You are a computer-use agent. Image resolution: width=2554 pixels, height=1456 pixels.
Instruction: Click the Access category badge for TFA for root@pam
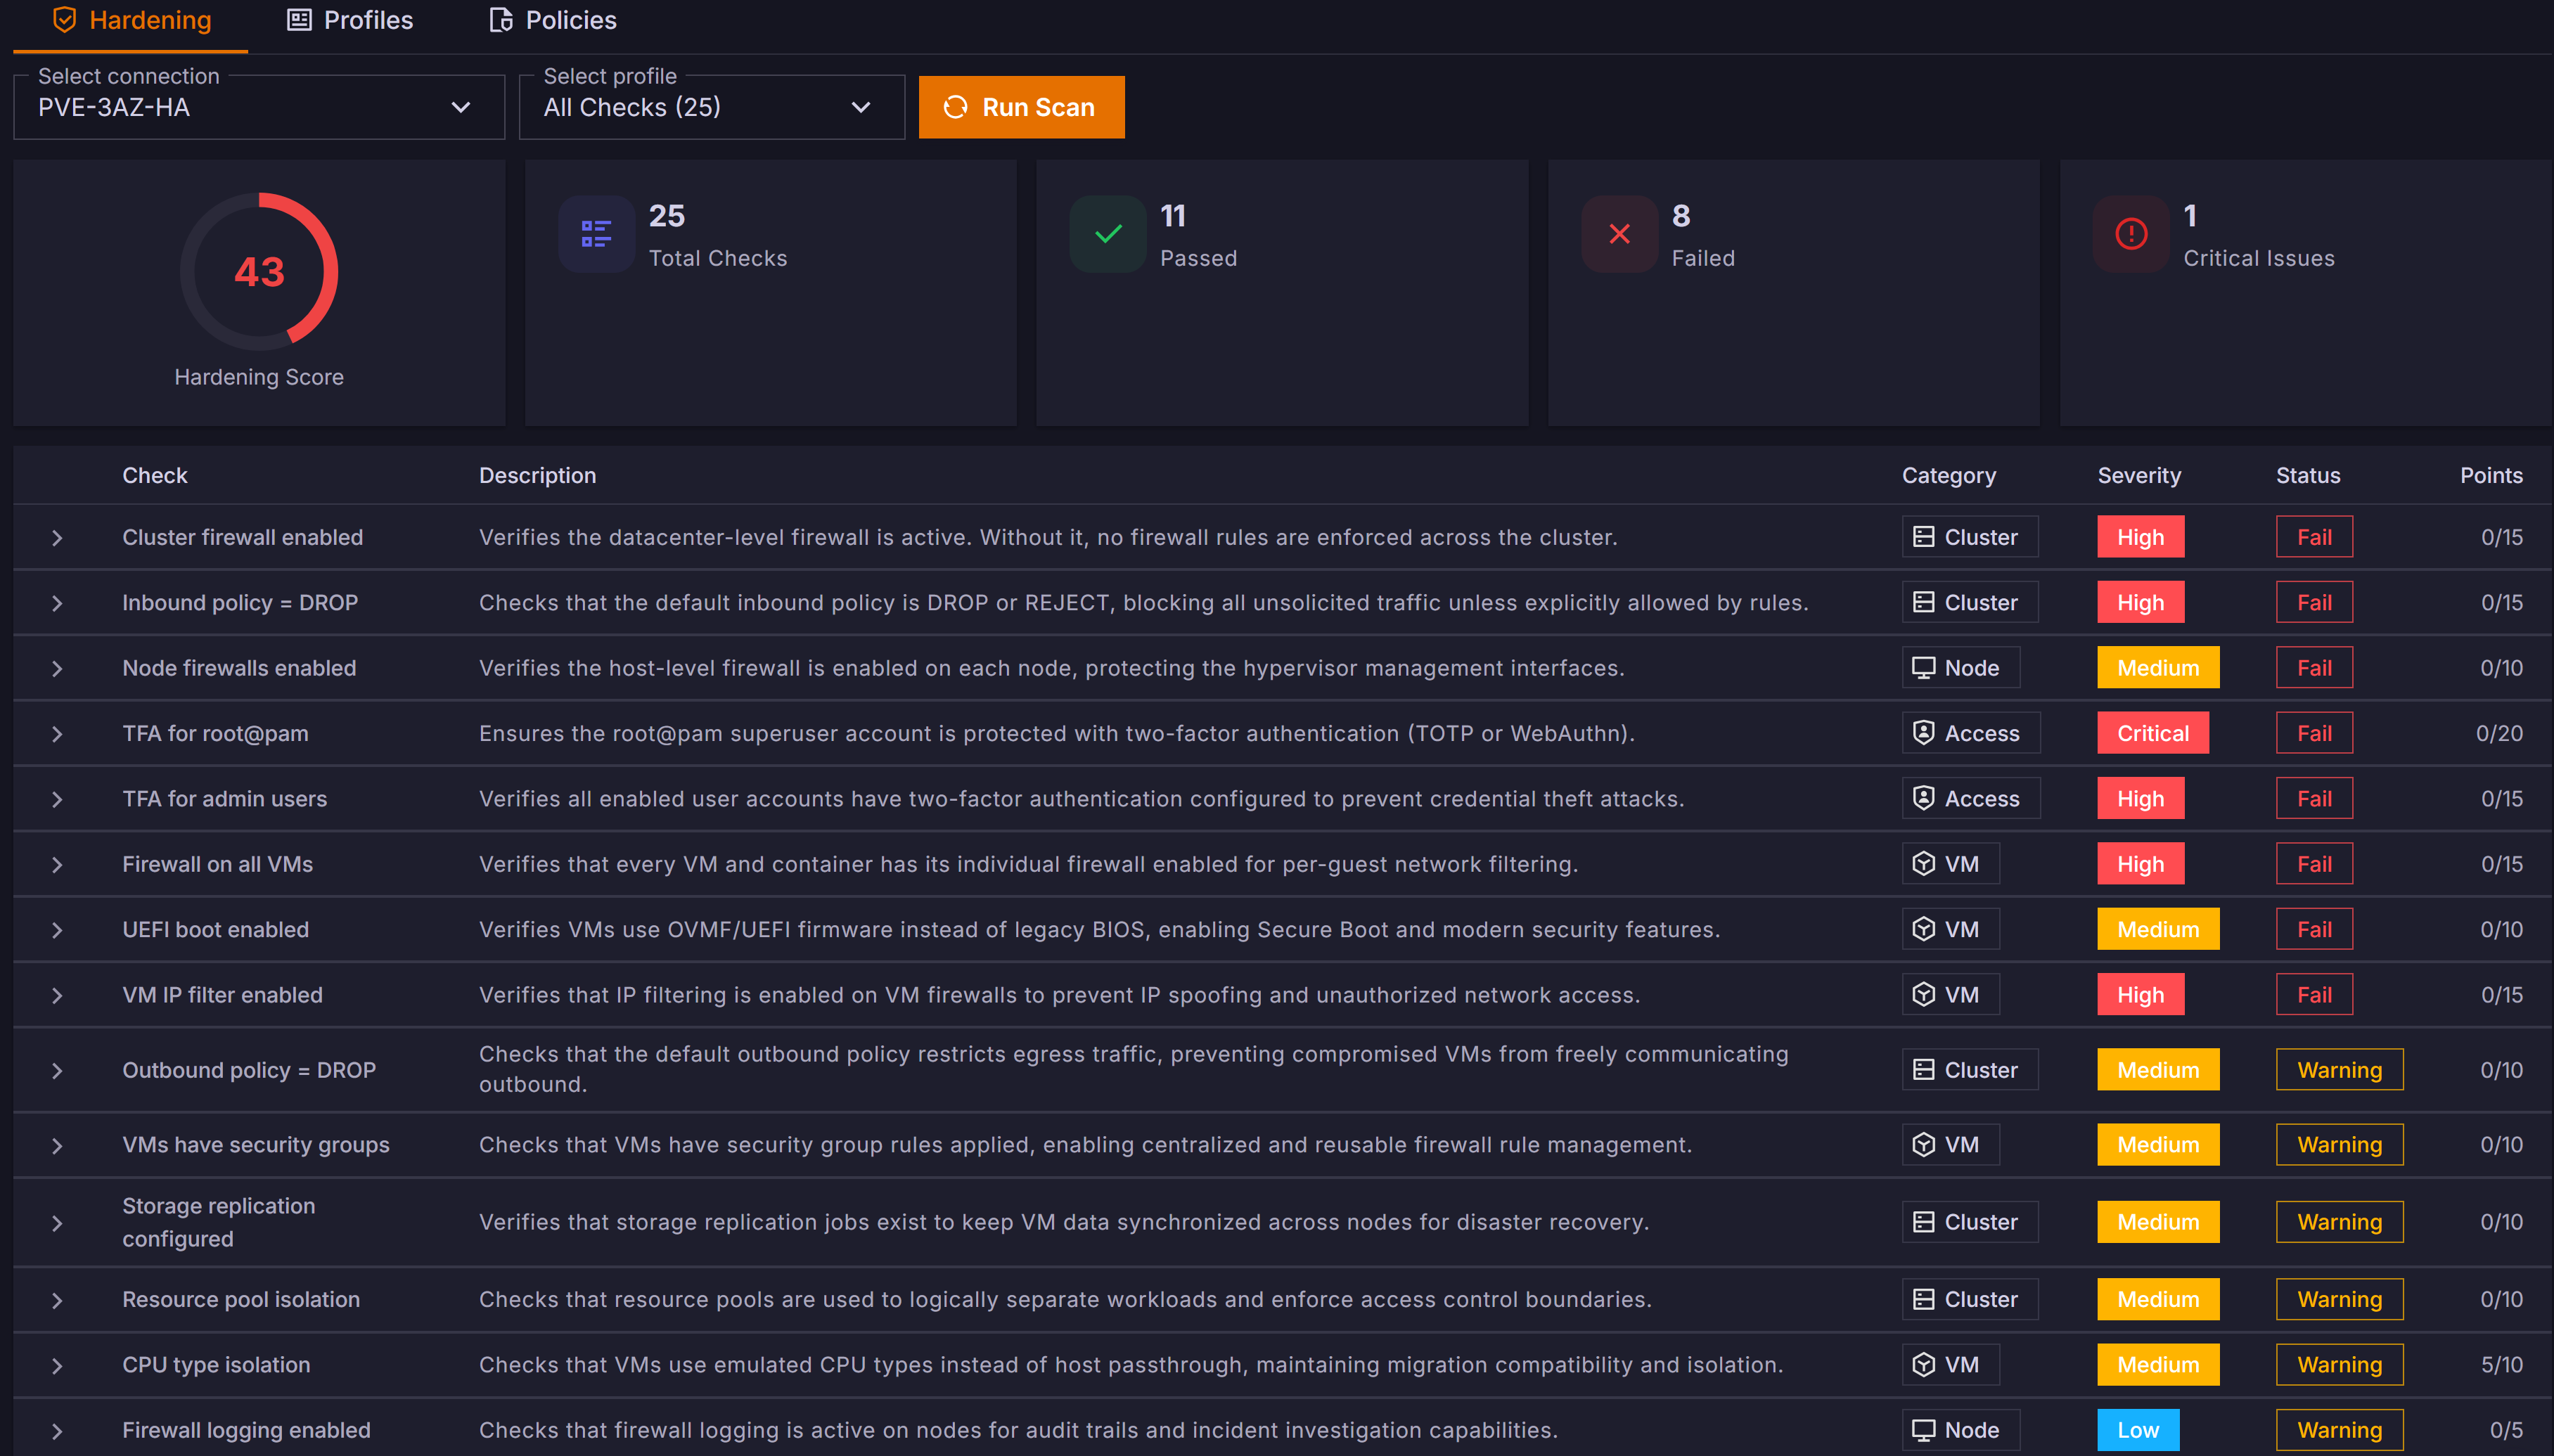1969,733
